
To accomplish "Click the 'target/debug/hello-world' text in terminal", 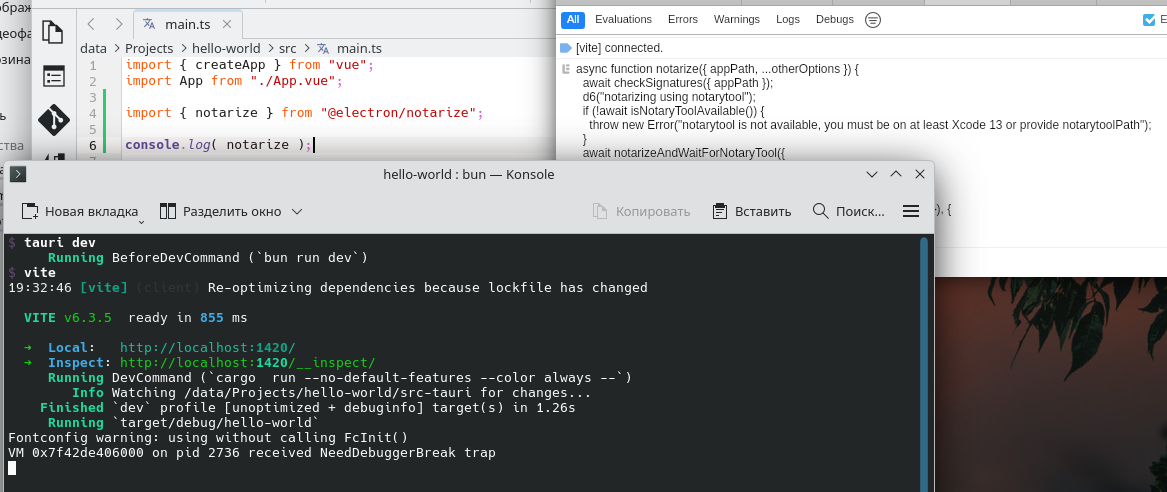I will click(x=215, y=423).
